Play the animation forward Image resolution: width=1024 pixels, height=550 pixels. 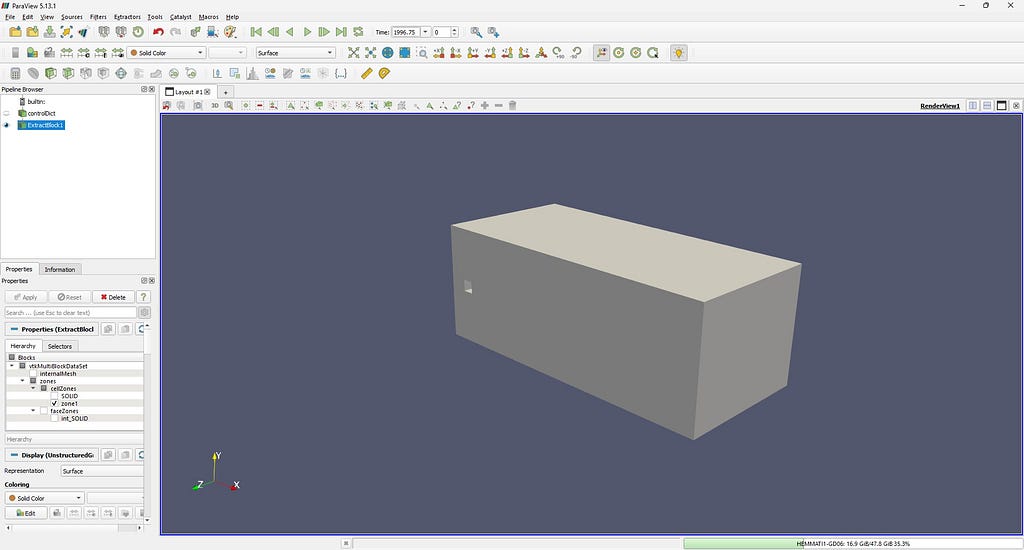click(x=307, y=32)
